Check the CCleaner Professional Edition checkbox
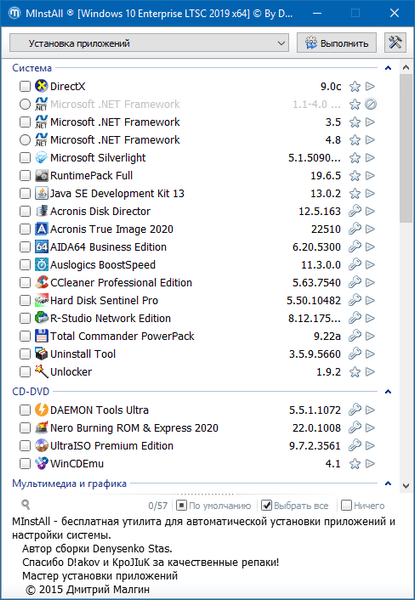The height and width of the screenshot is (600, 415). (x=25, y=283)
